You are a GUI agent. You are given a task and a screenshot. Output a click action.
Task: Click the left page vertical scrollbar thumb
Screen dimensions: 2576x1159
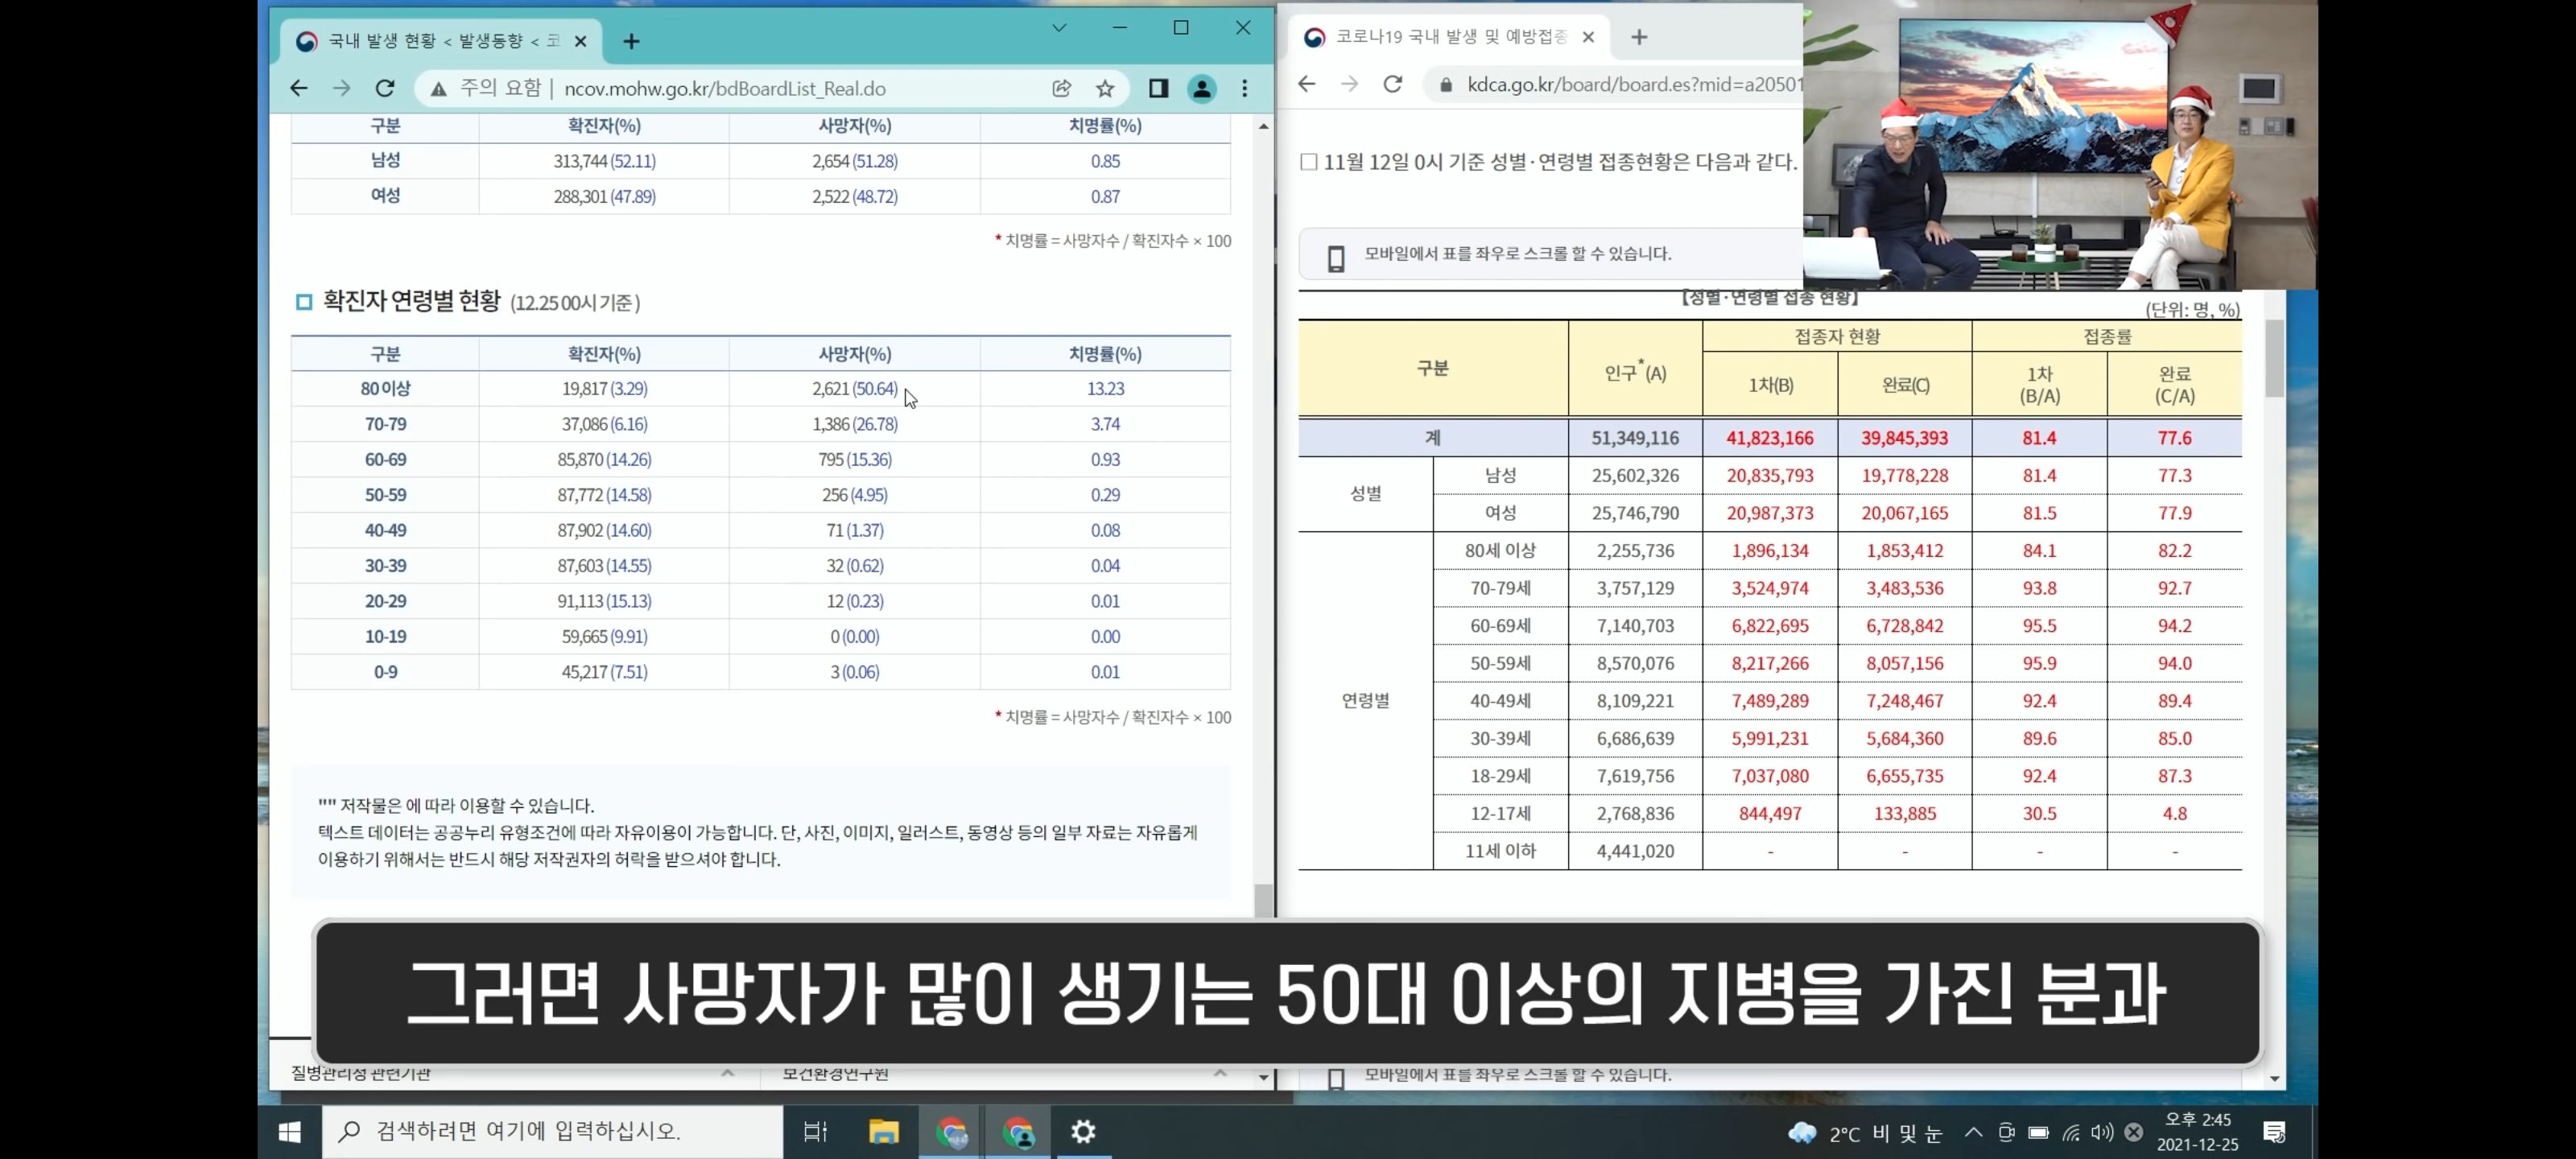pyautogui.click(x=1264, y=900)
